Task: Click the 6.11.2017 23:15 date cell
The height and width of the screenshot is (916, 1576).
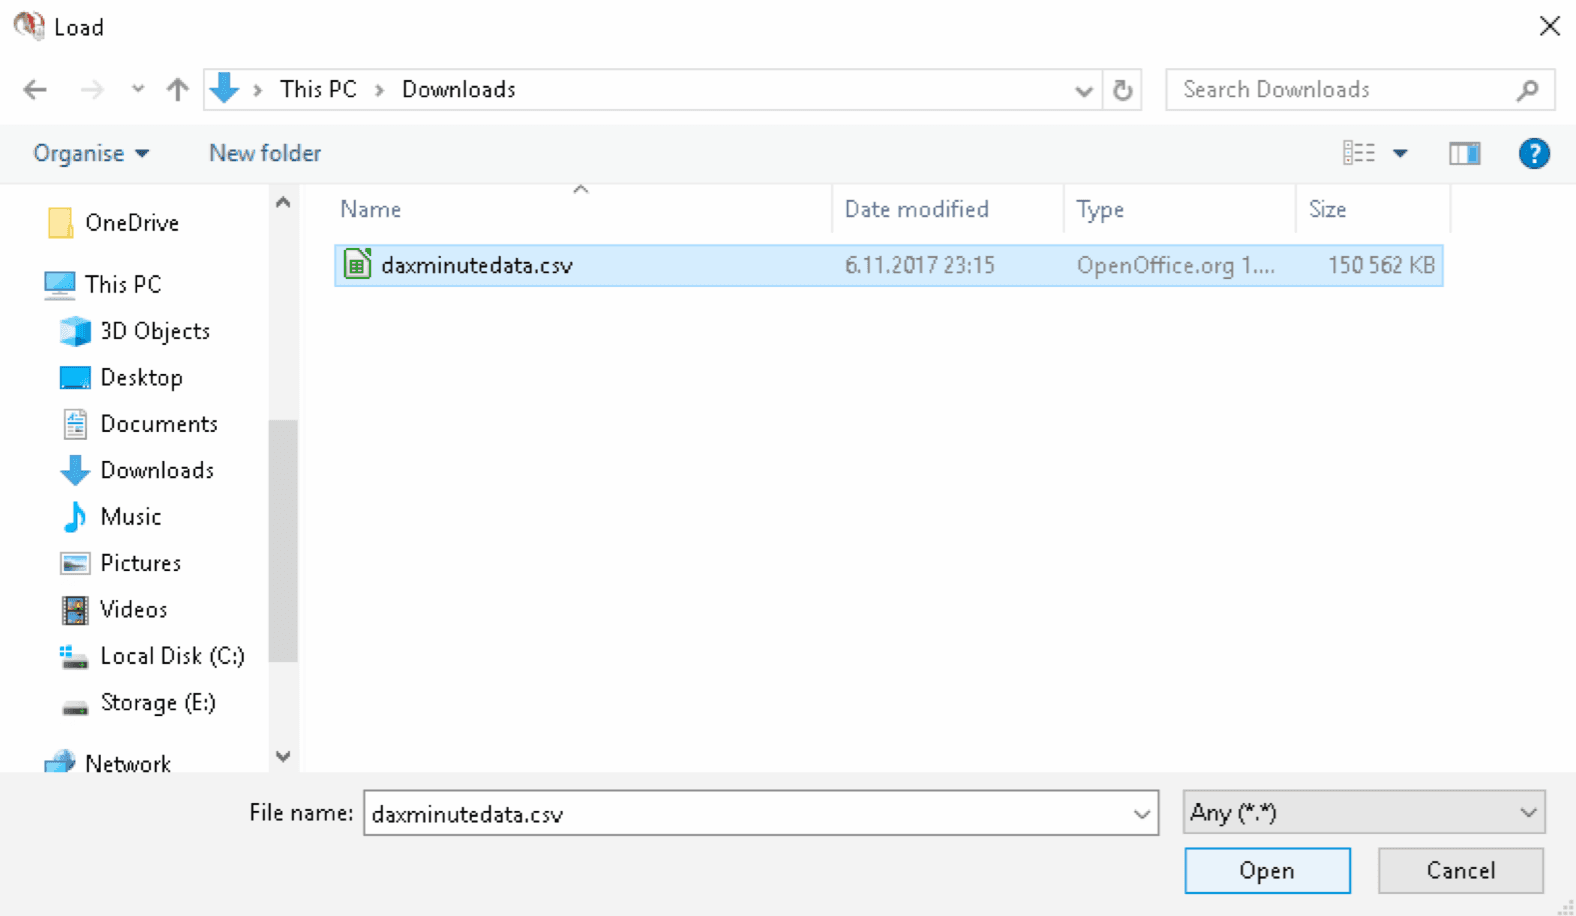Action: [x=920, y=265]
